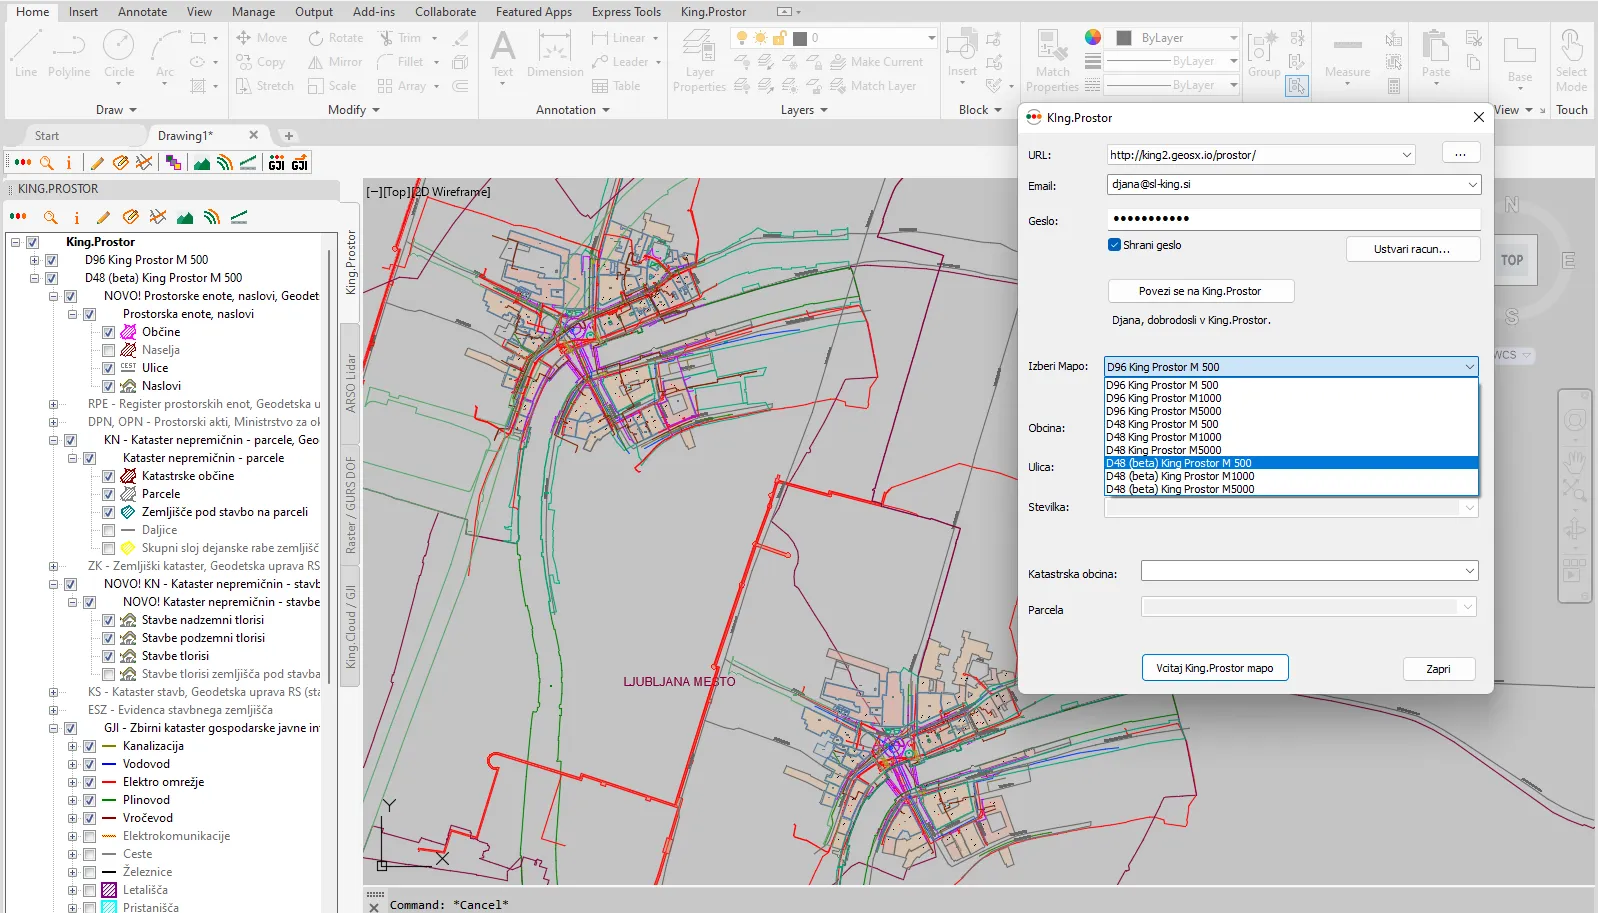The height and width of the screenshot is (913, 1598).
Task: Toggle the Shrani geslo checkbox
Action: tap(1114, 245)
